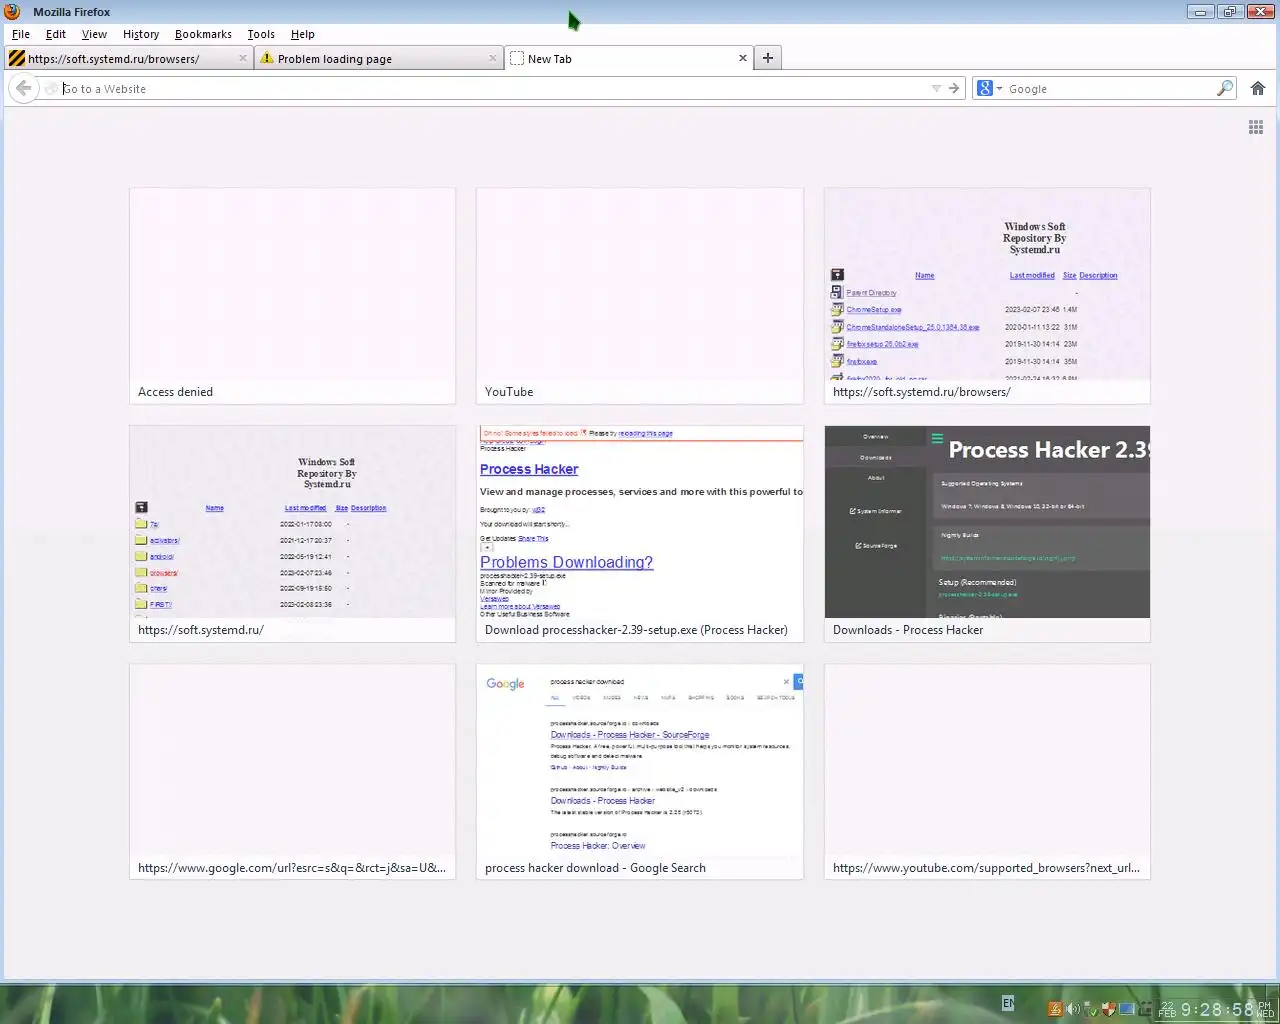Open the address bar history dropdown
This screenshot has height=1024, width=1280.
point(936,88)
